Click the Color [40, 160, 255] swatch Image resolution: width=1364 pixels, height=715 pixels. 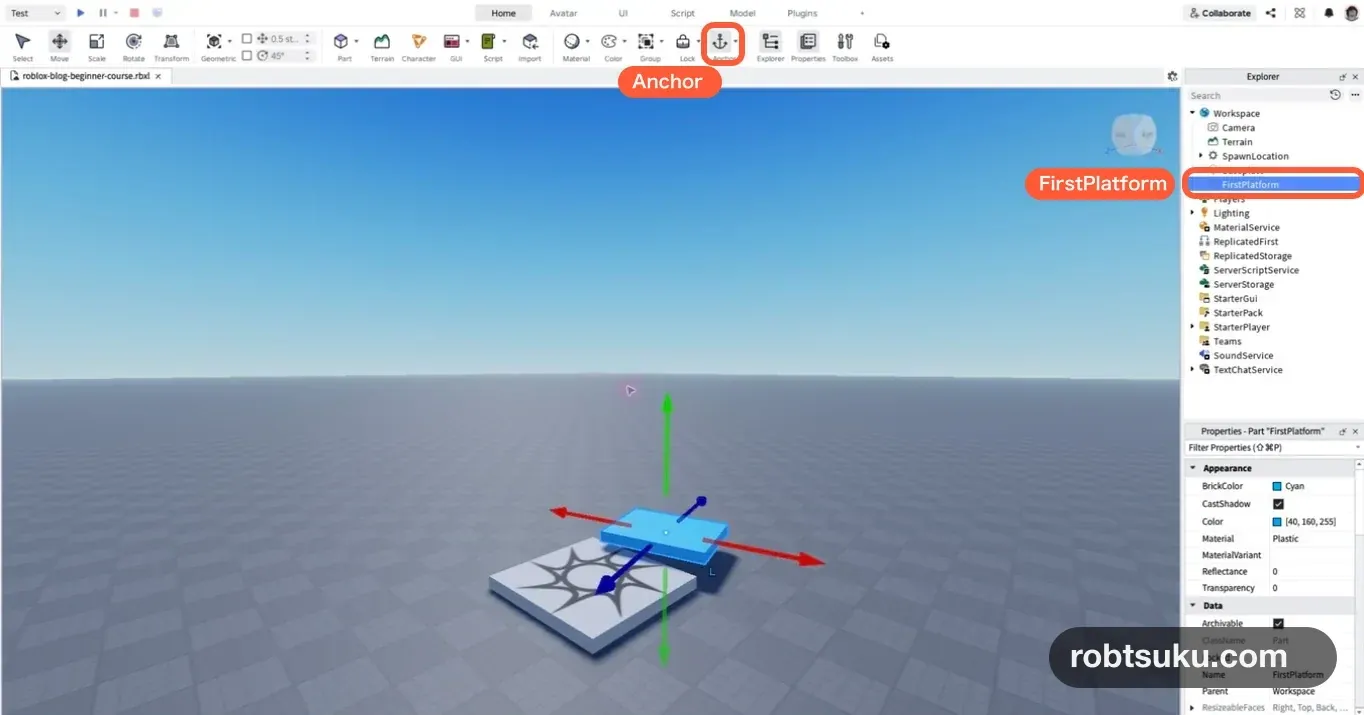(x=1277, y=522)
